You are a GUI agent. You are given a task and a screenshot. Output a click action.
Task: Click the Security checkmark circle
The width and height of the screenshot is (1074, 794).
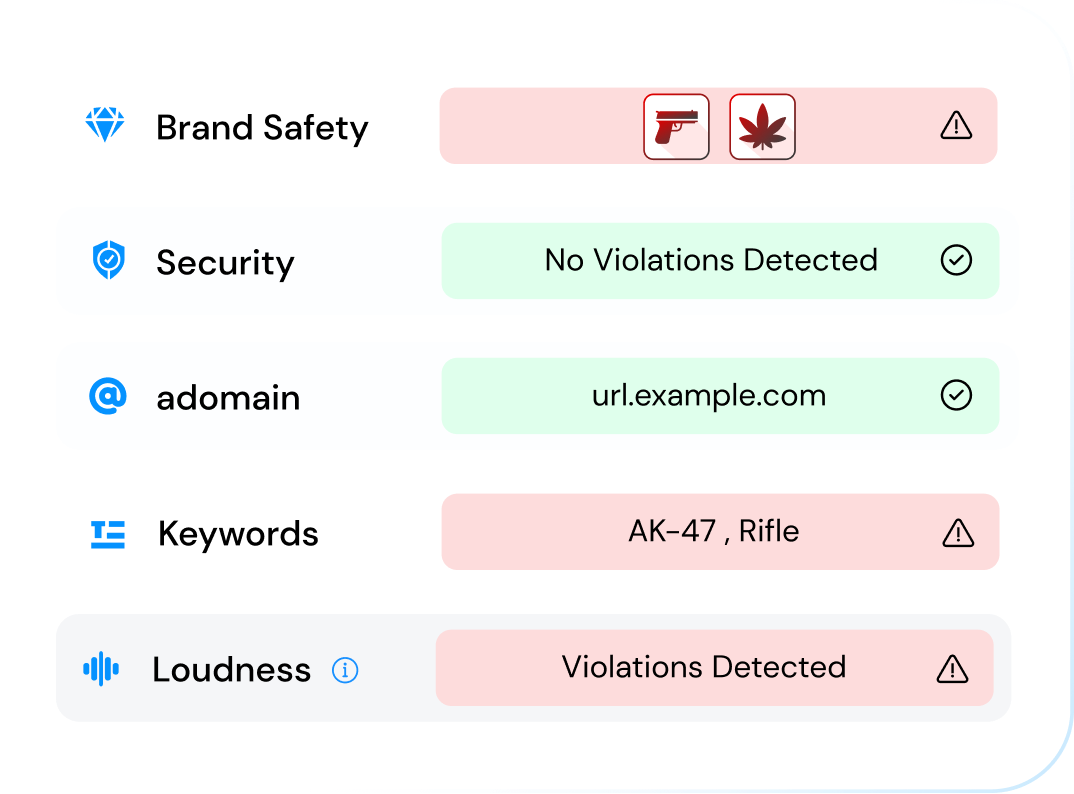tap(957, 261)
